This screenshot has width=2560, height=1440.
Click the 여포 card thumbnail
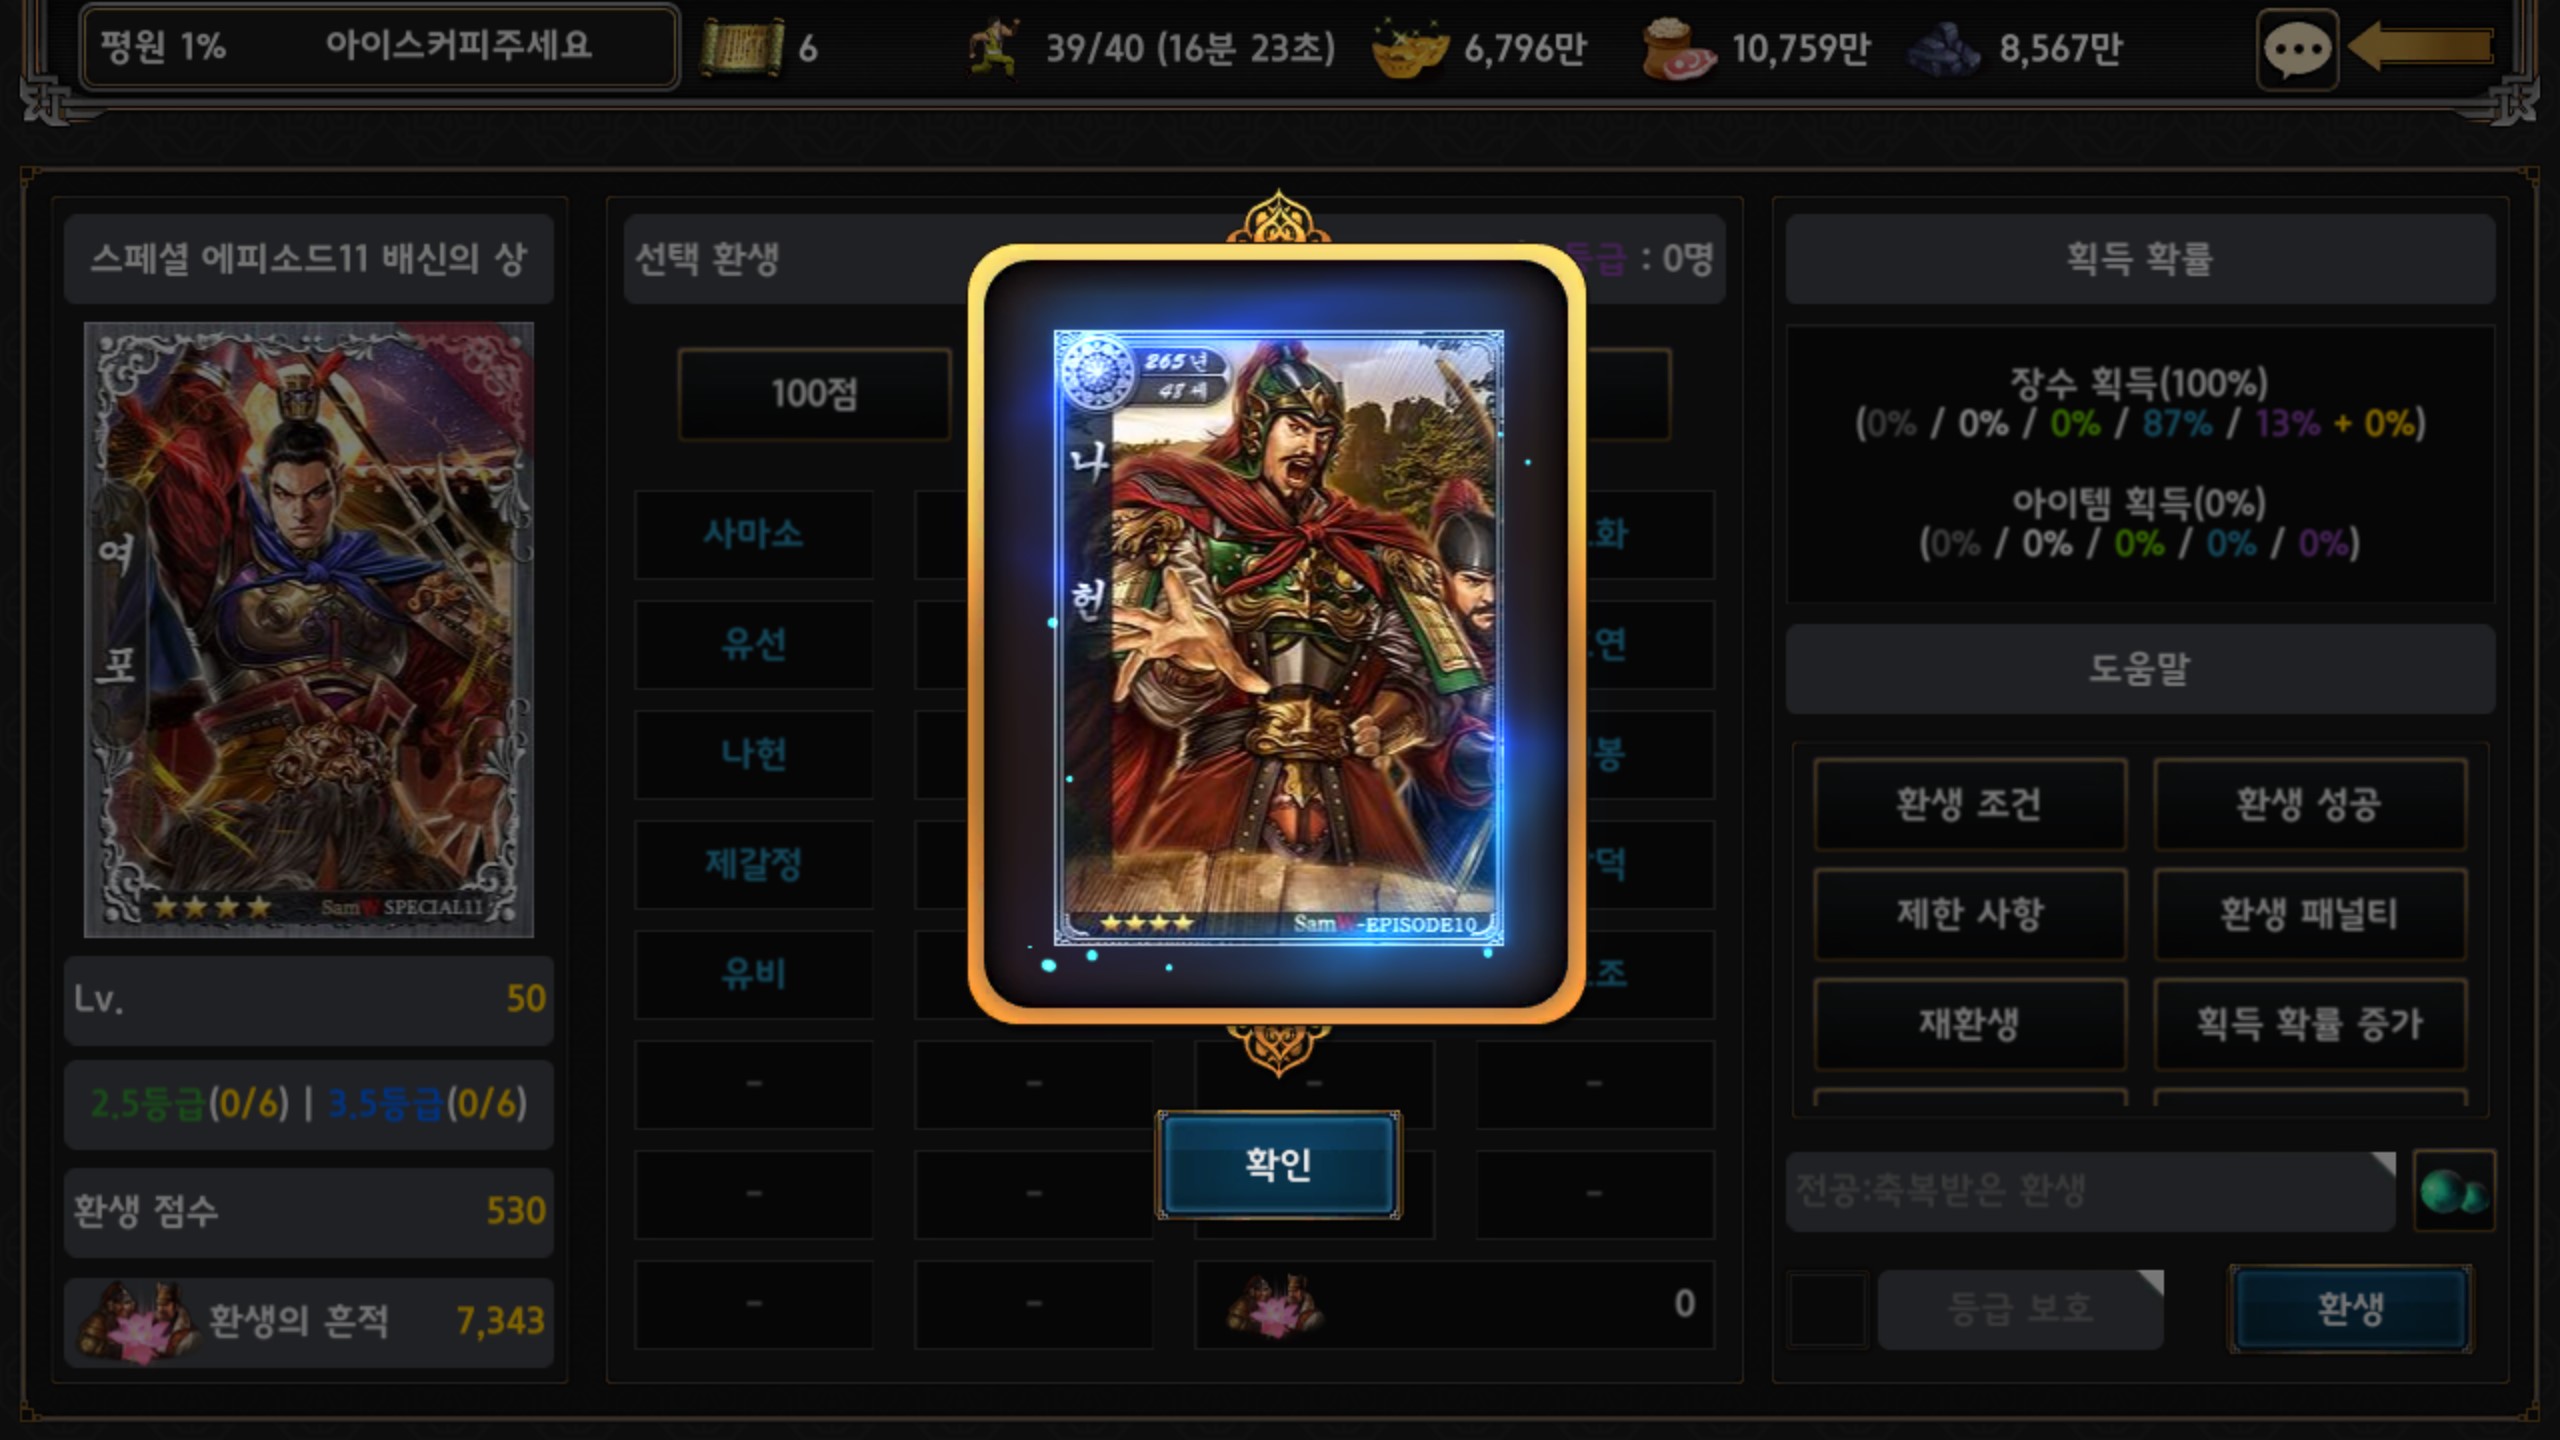click(x=309, y=630)
